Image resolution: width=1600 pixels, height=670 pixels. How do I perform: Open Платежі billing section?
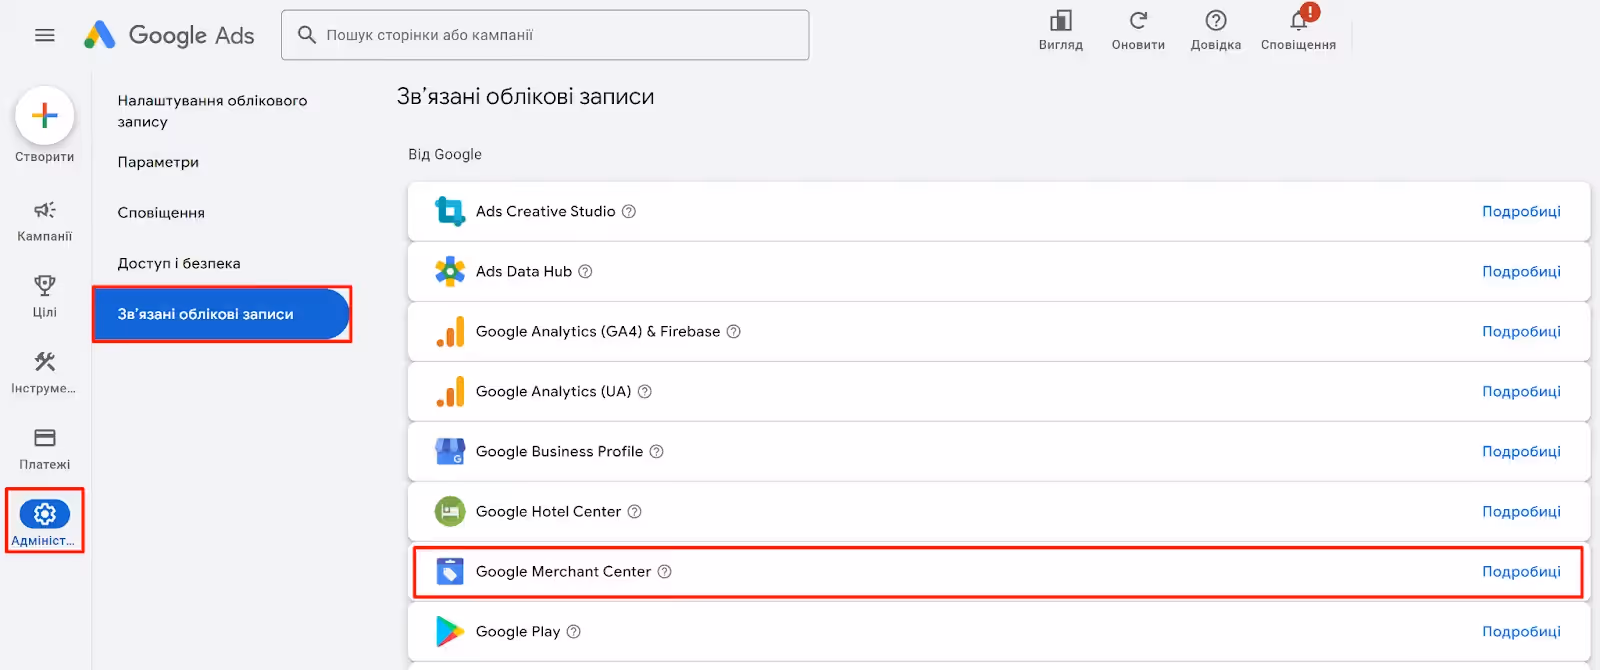click(44, 449)
